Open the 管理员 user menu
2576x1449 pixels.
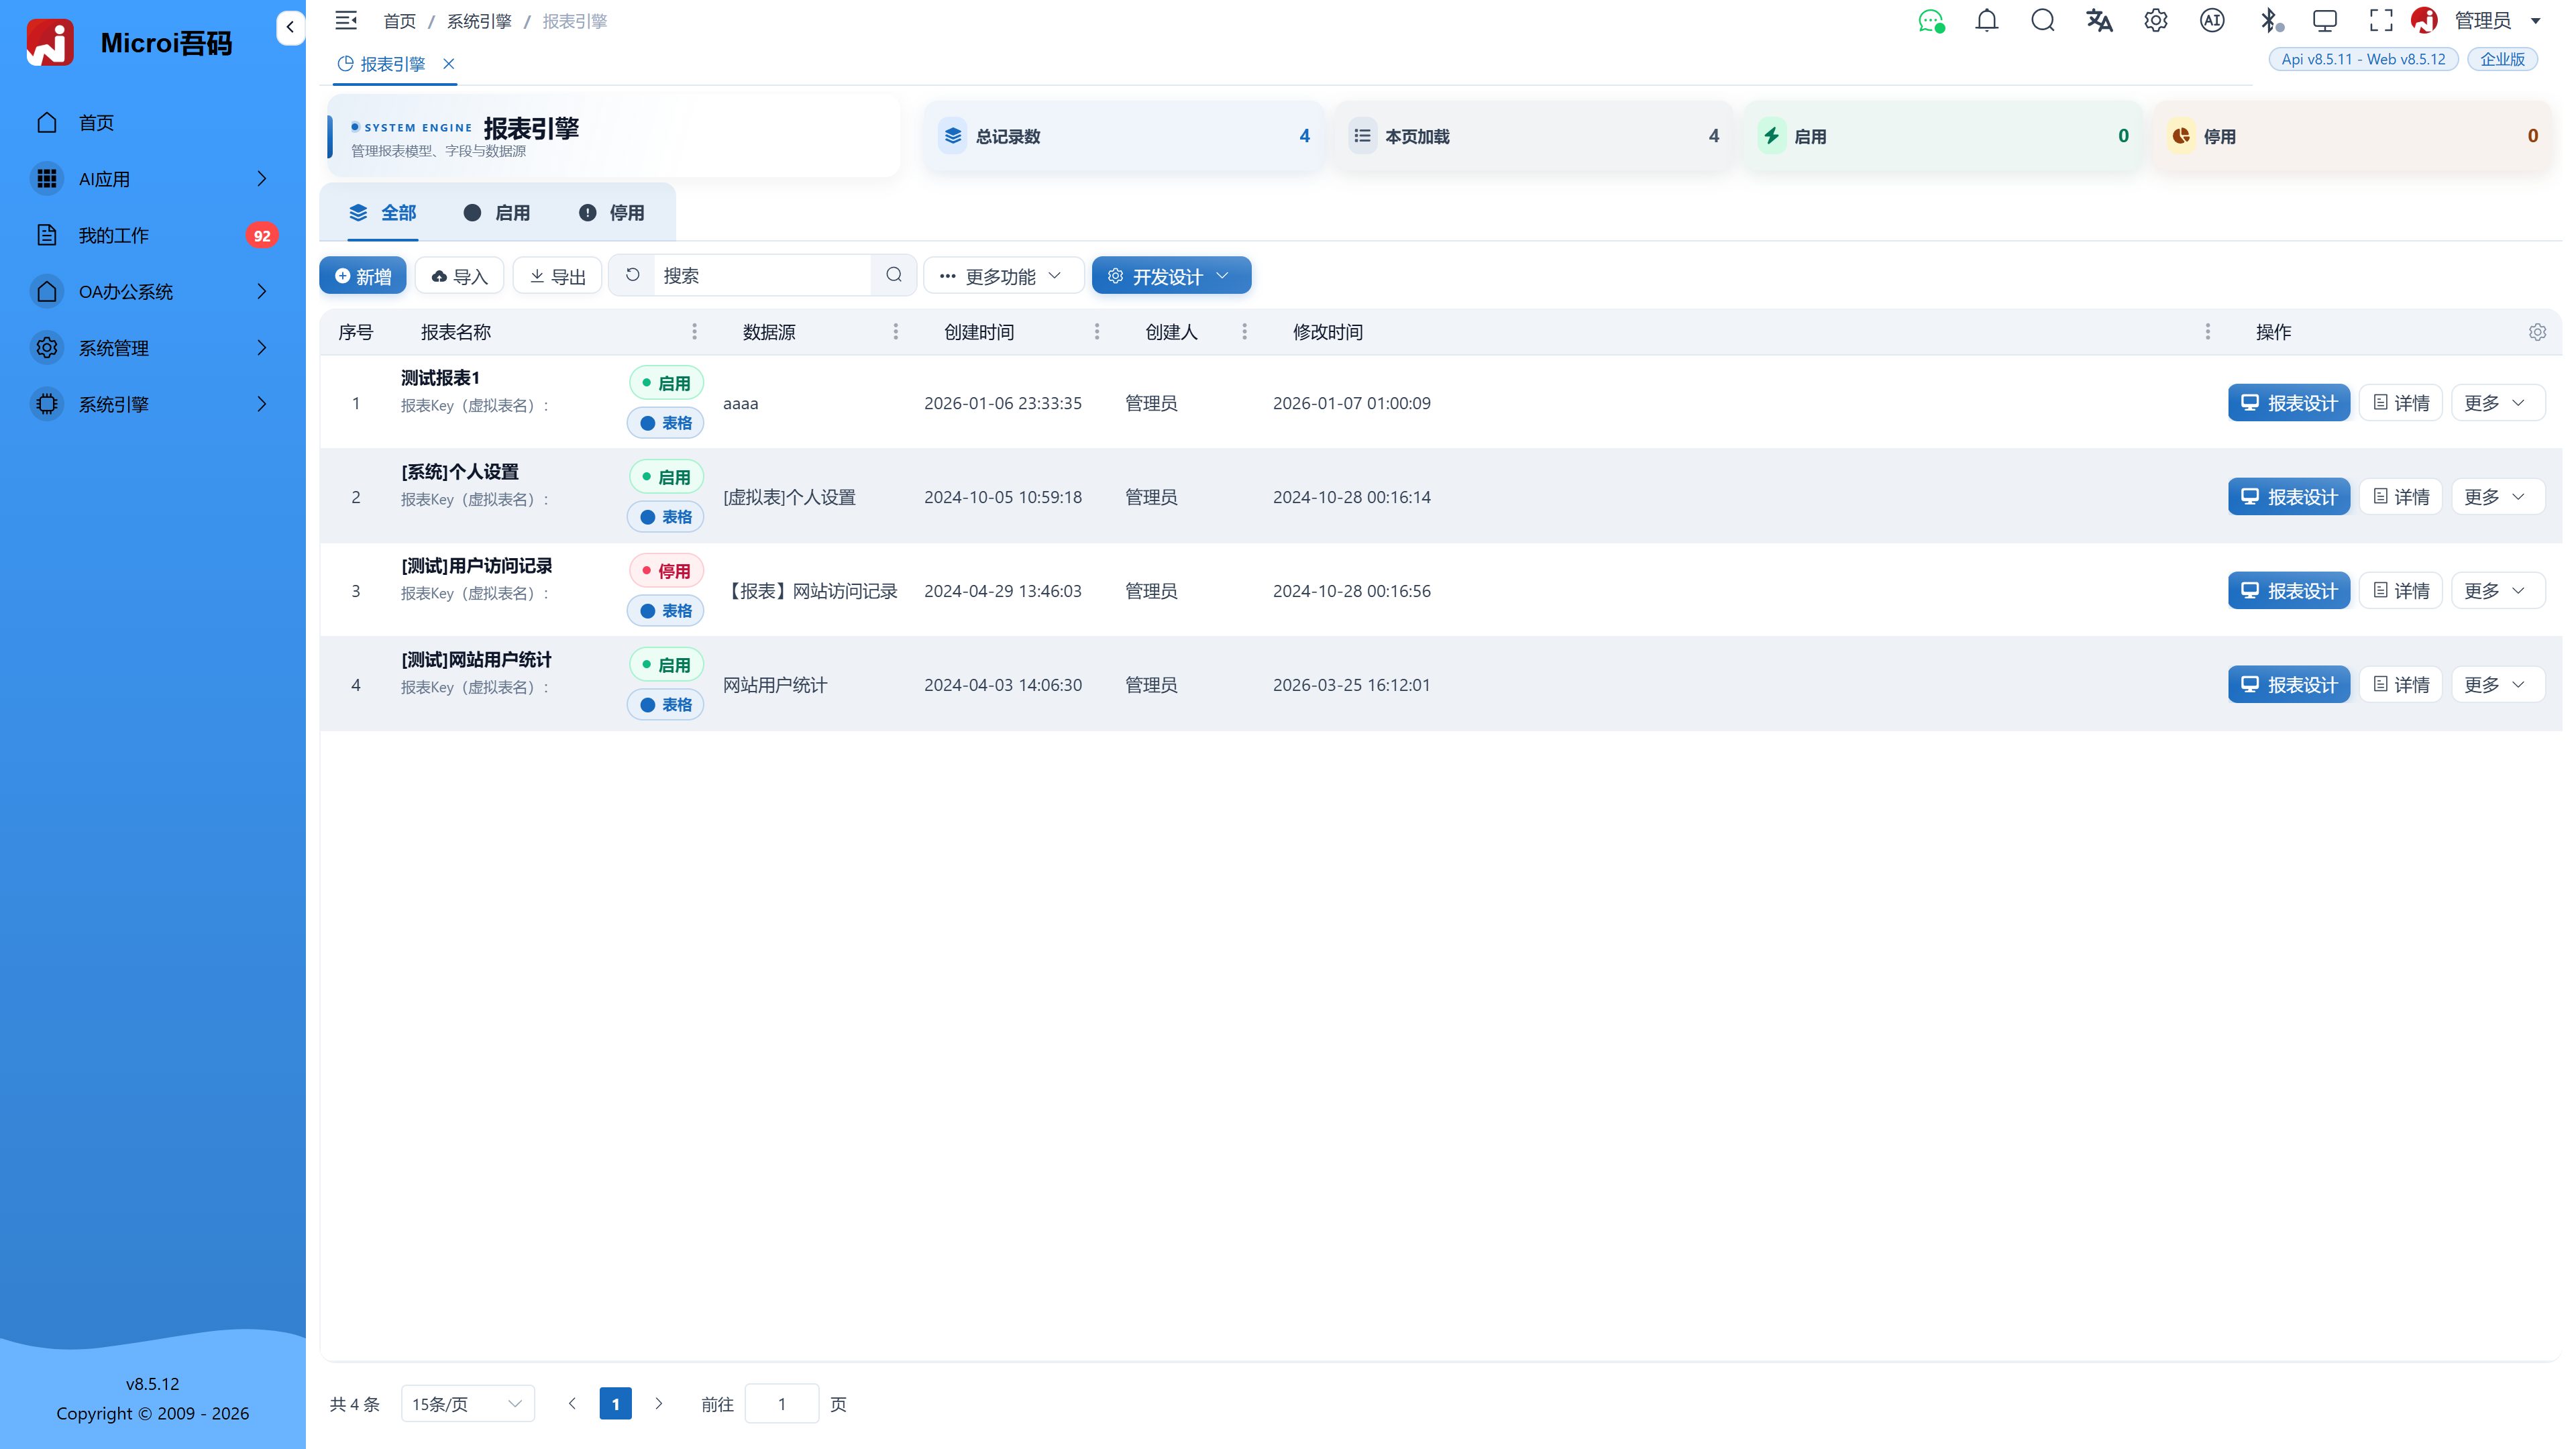click(x=2483, y=20)
